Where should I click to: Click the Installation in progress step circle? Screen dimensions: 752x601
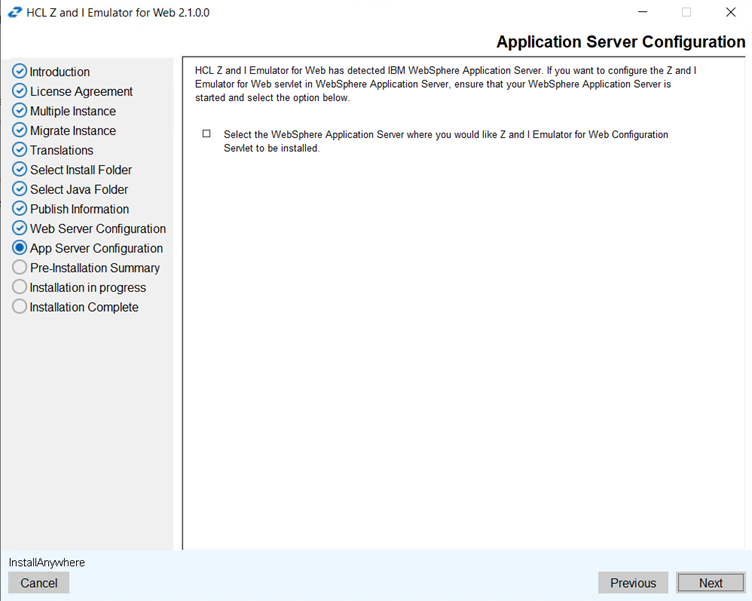point(19,287)
